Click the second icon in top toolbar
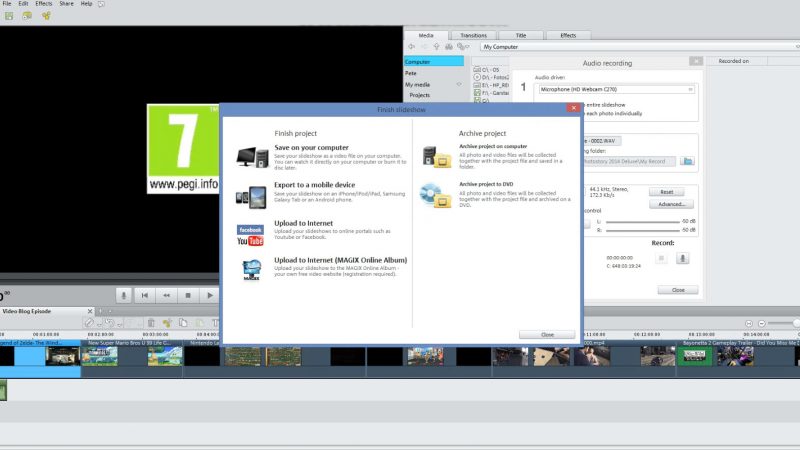This screenshot has width=800, height=450. coord(27,16)
